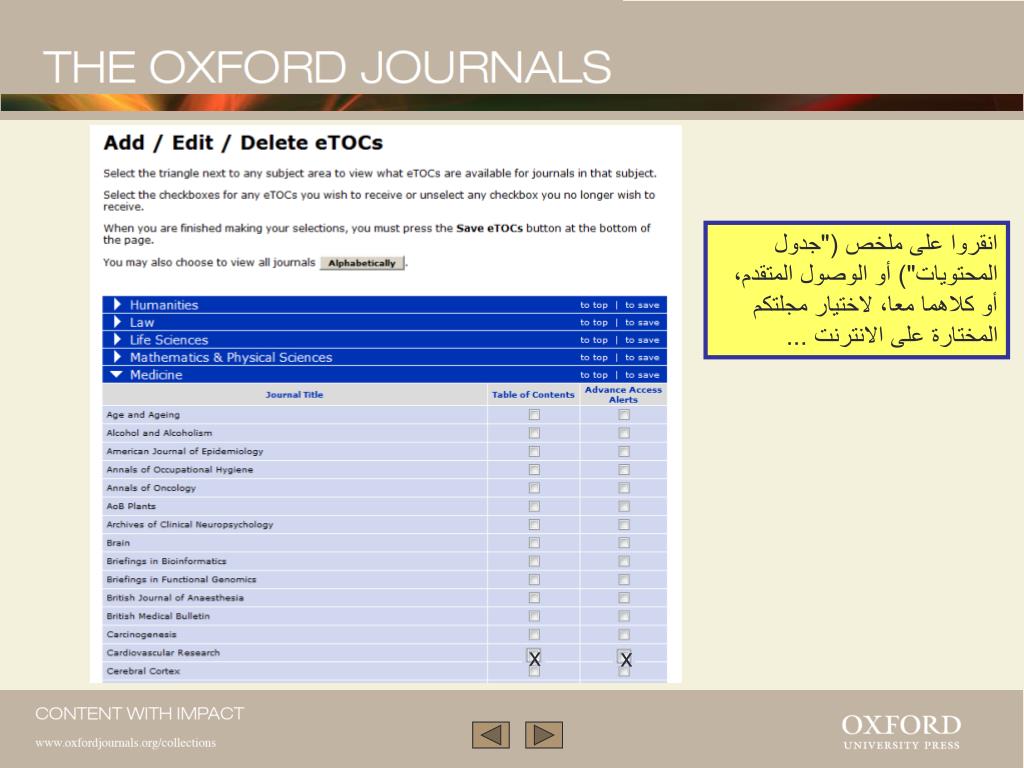Collapse the Medicine subject triangle
Image resolution: width=1024 pixels, height=768 pixels.
[116, 375]
